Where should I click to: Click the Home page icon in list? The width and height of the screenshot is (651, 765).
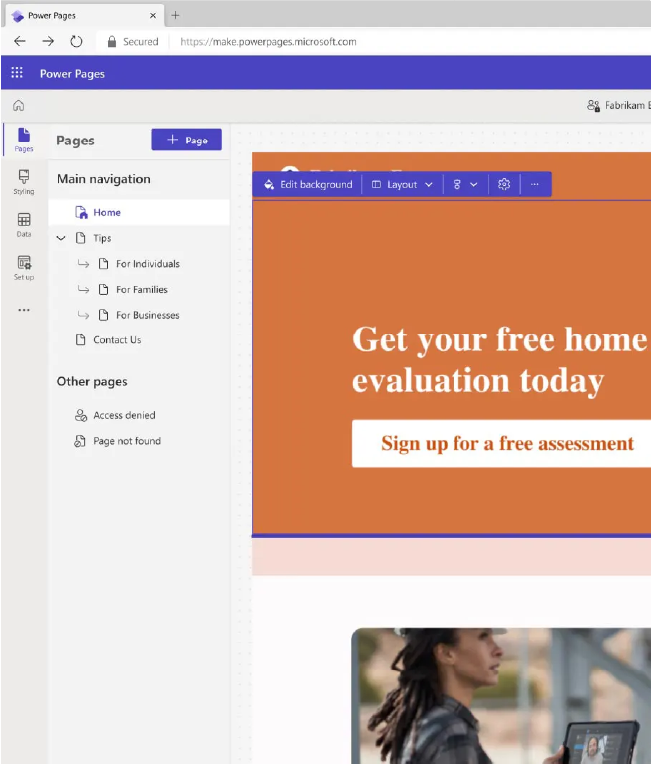point(81,212)
